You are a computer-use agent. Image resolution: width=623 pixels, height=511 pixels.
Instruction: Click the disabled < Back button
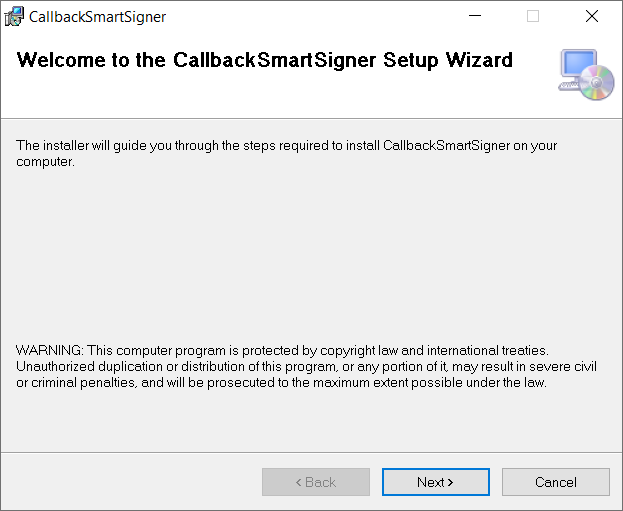click(x=316, y=482)
